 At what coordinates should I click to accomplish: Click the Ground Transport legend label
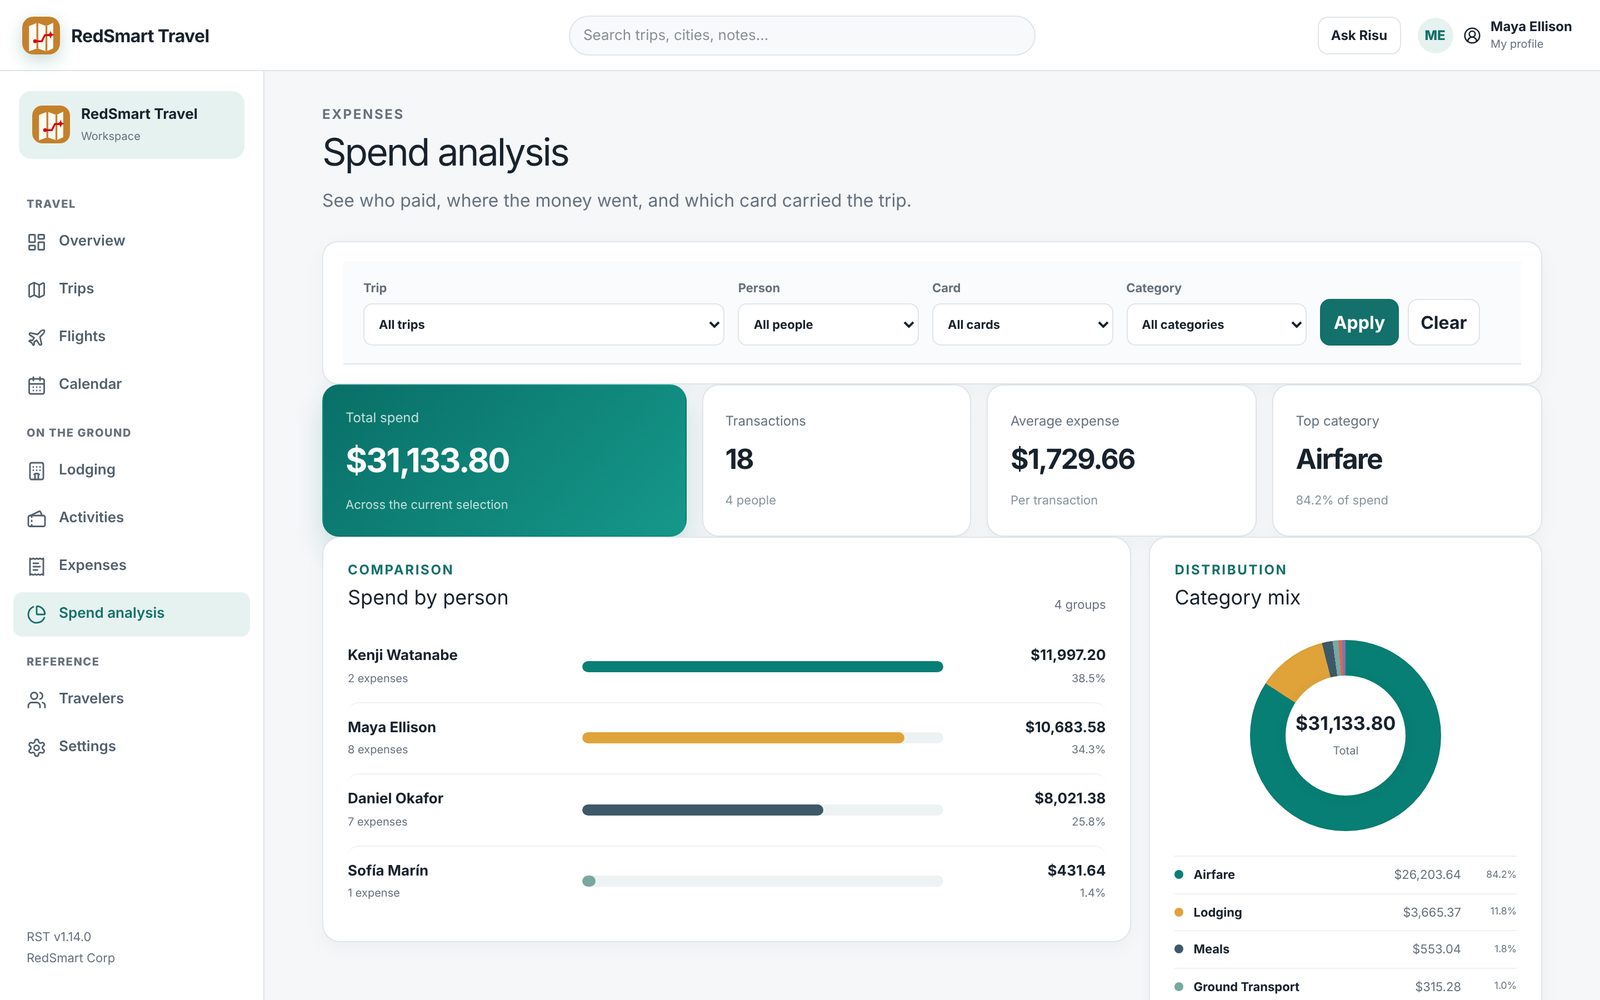point(1246,987)
